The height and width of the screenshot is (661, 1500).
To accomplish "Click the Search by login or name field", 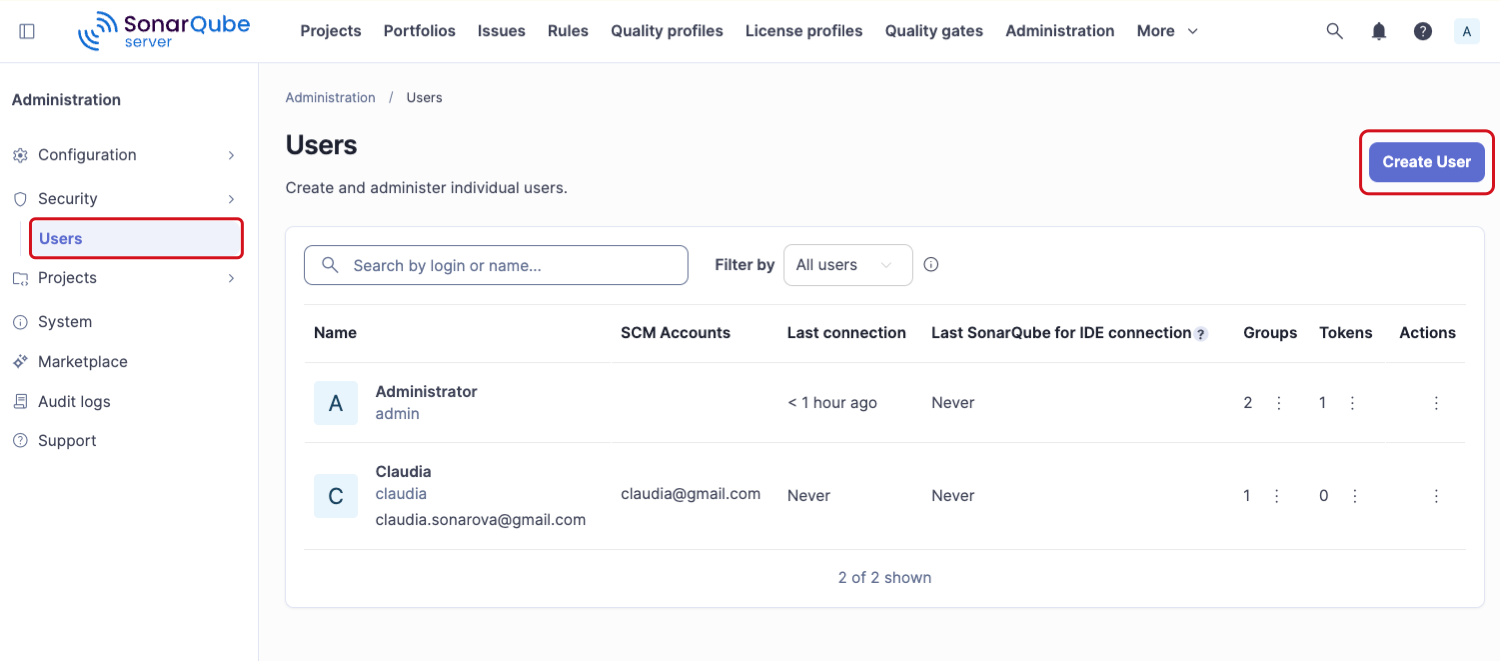I will (x=496, y=265).
